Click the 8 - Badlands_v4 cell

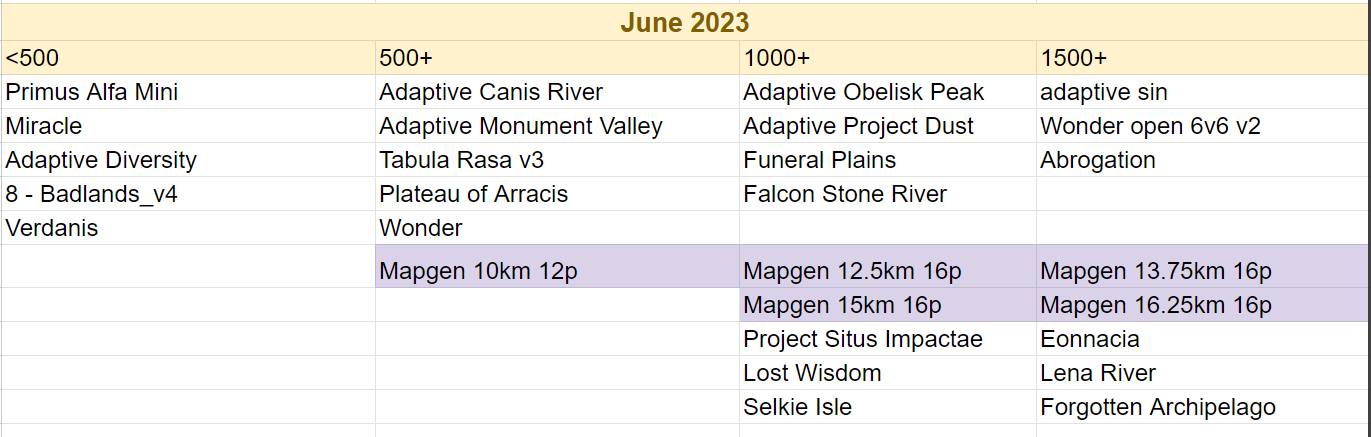tap(188, 194)
